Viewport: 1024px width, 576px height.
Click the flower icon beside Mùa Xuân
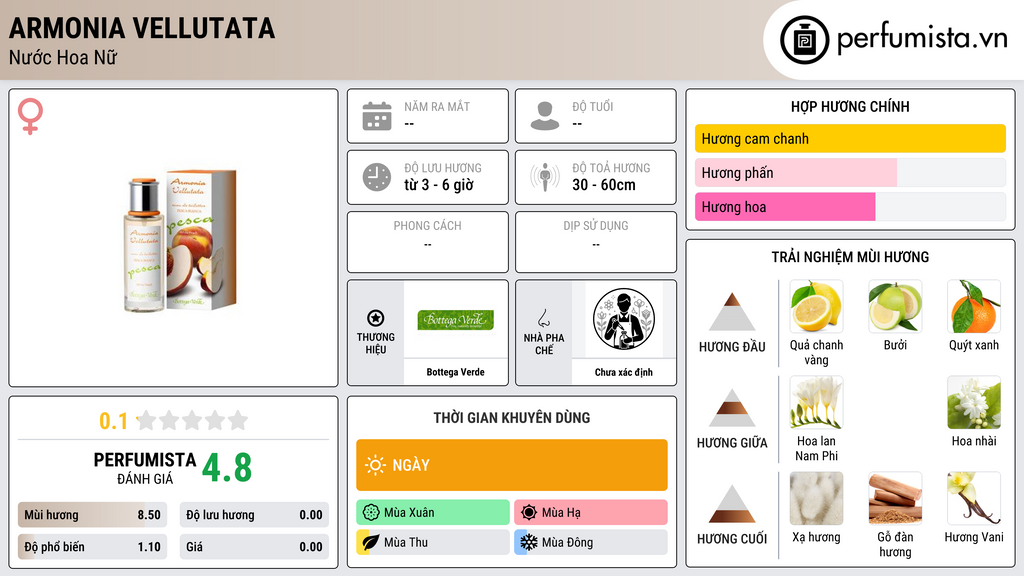point(371,513)
